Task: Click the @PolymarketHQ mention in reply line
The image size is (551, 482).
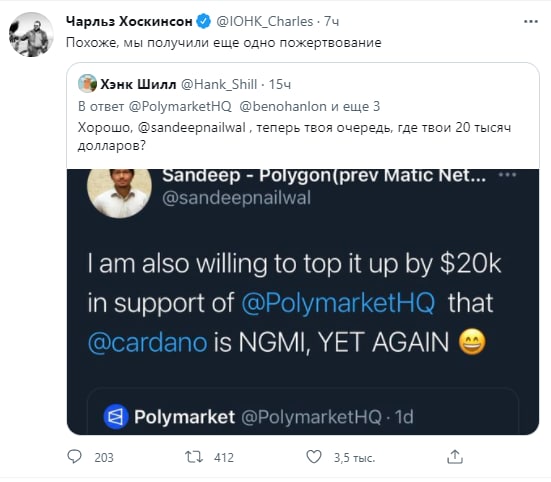Action: tap(180, 106)
